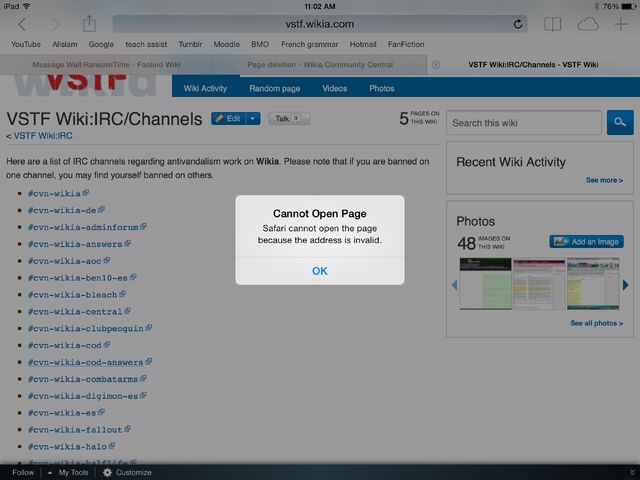Open the bookmarks book icon

[553, 24]
